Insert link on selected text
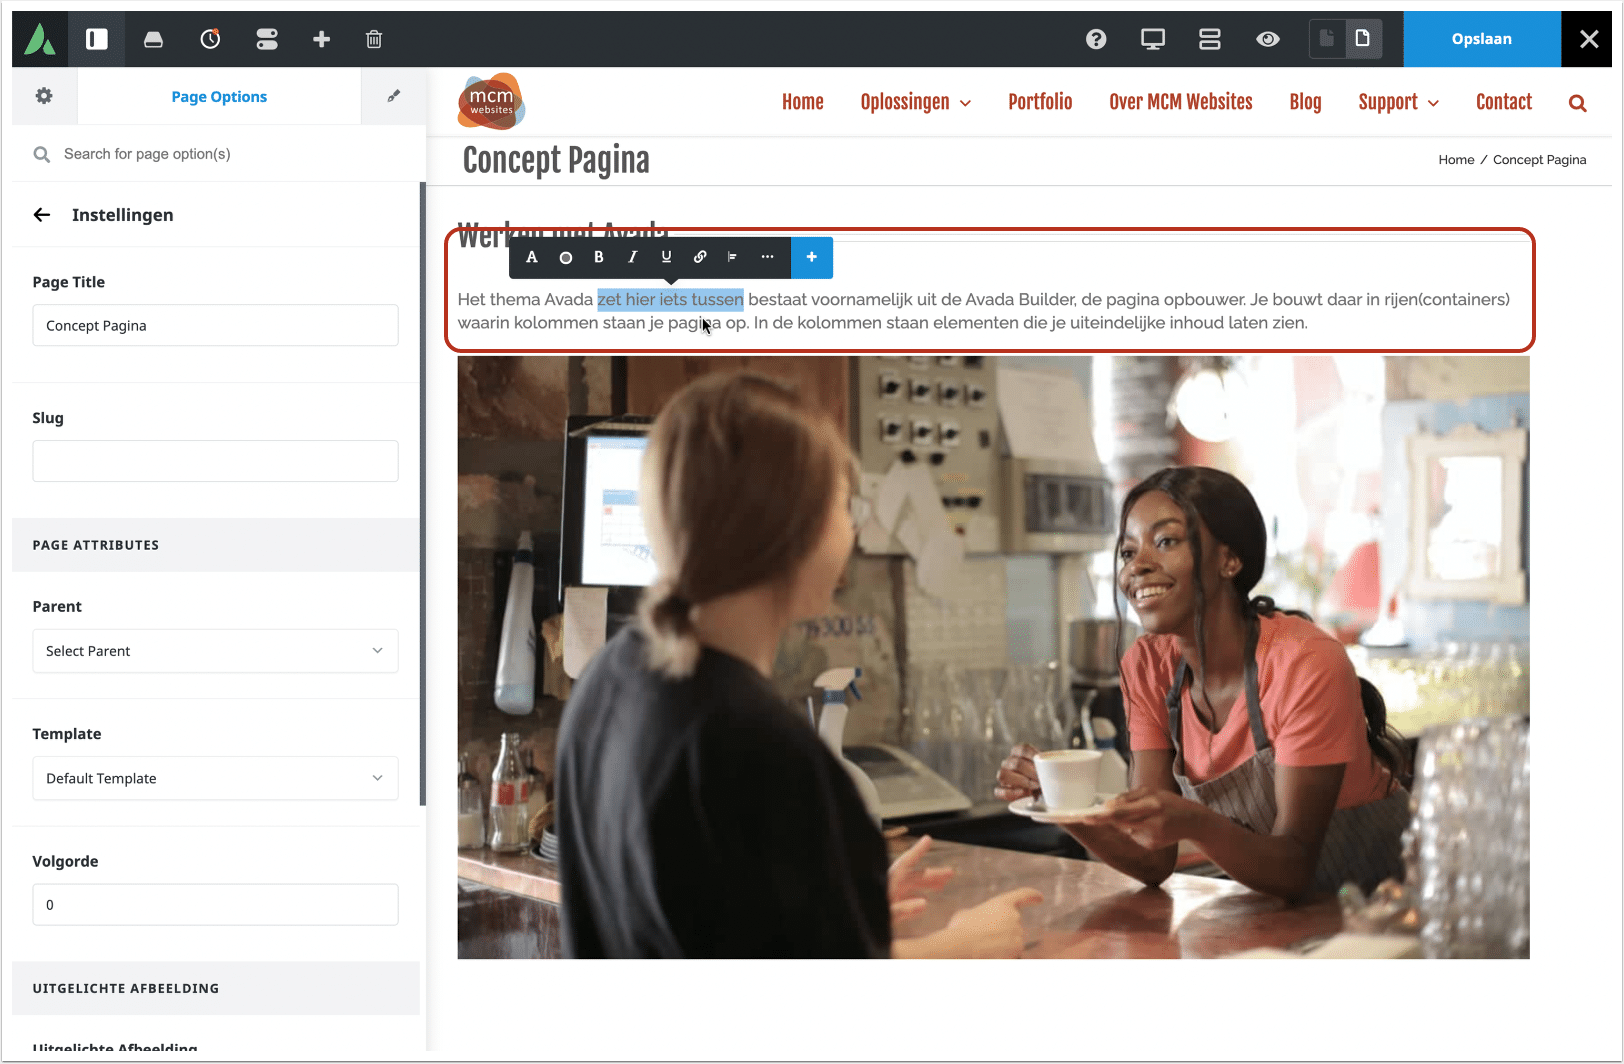 [x=700, y=257]
